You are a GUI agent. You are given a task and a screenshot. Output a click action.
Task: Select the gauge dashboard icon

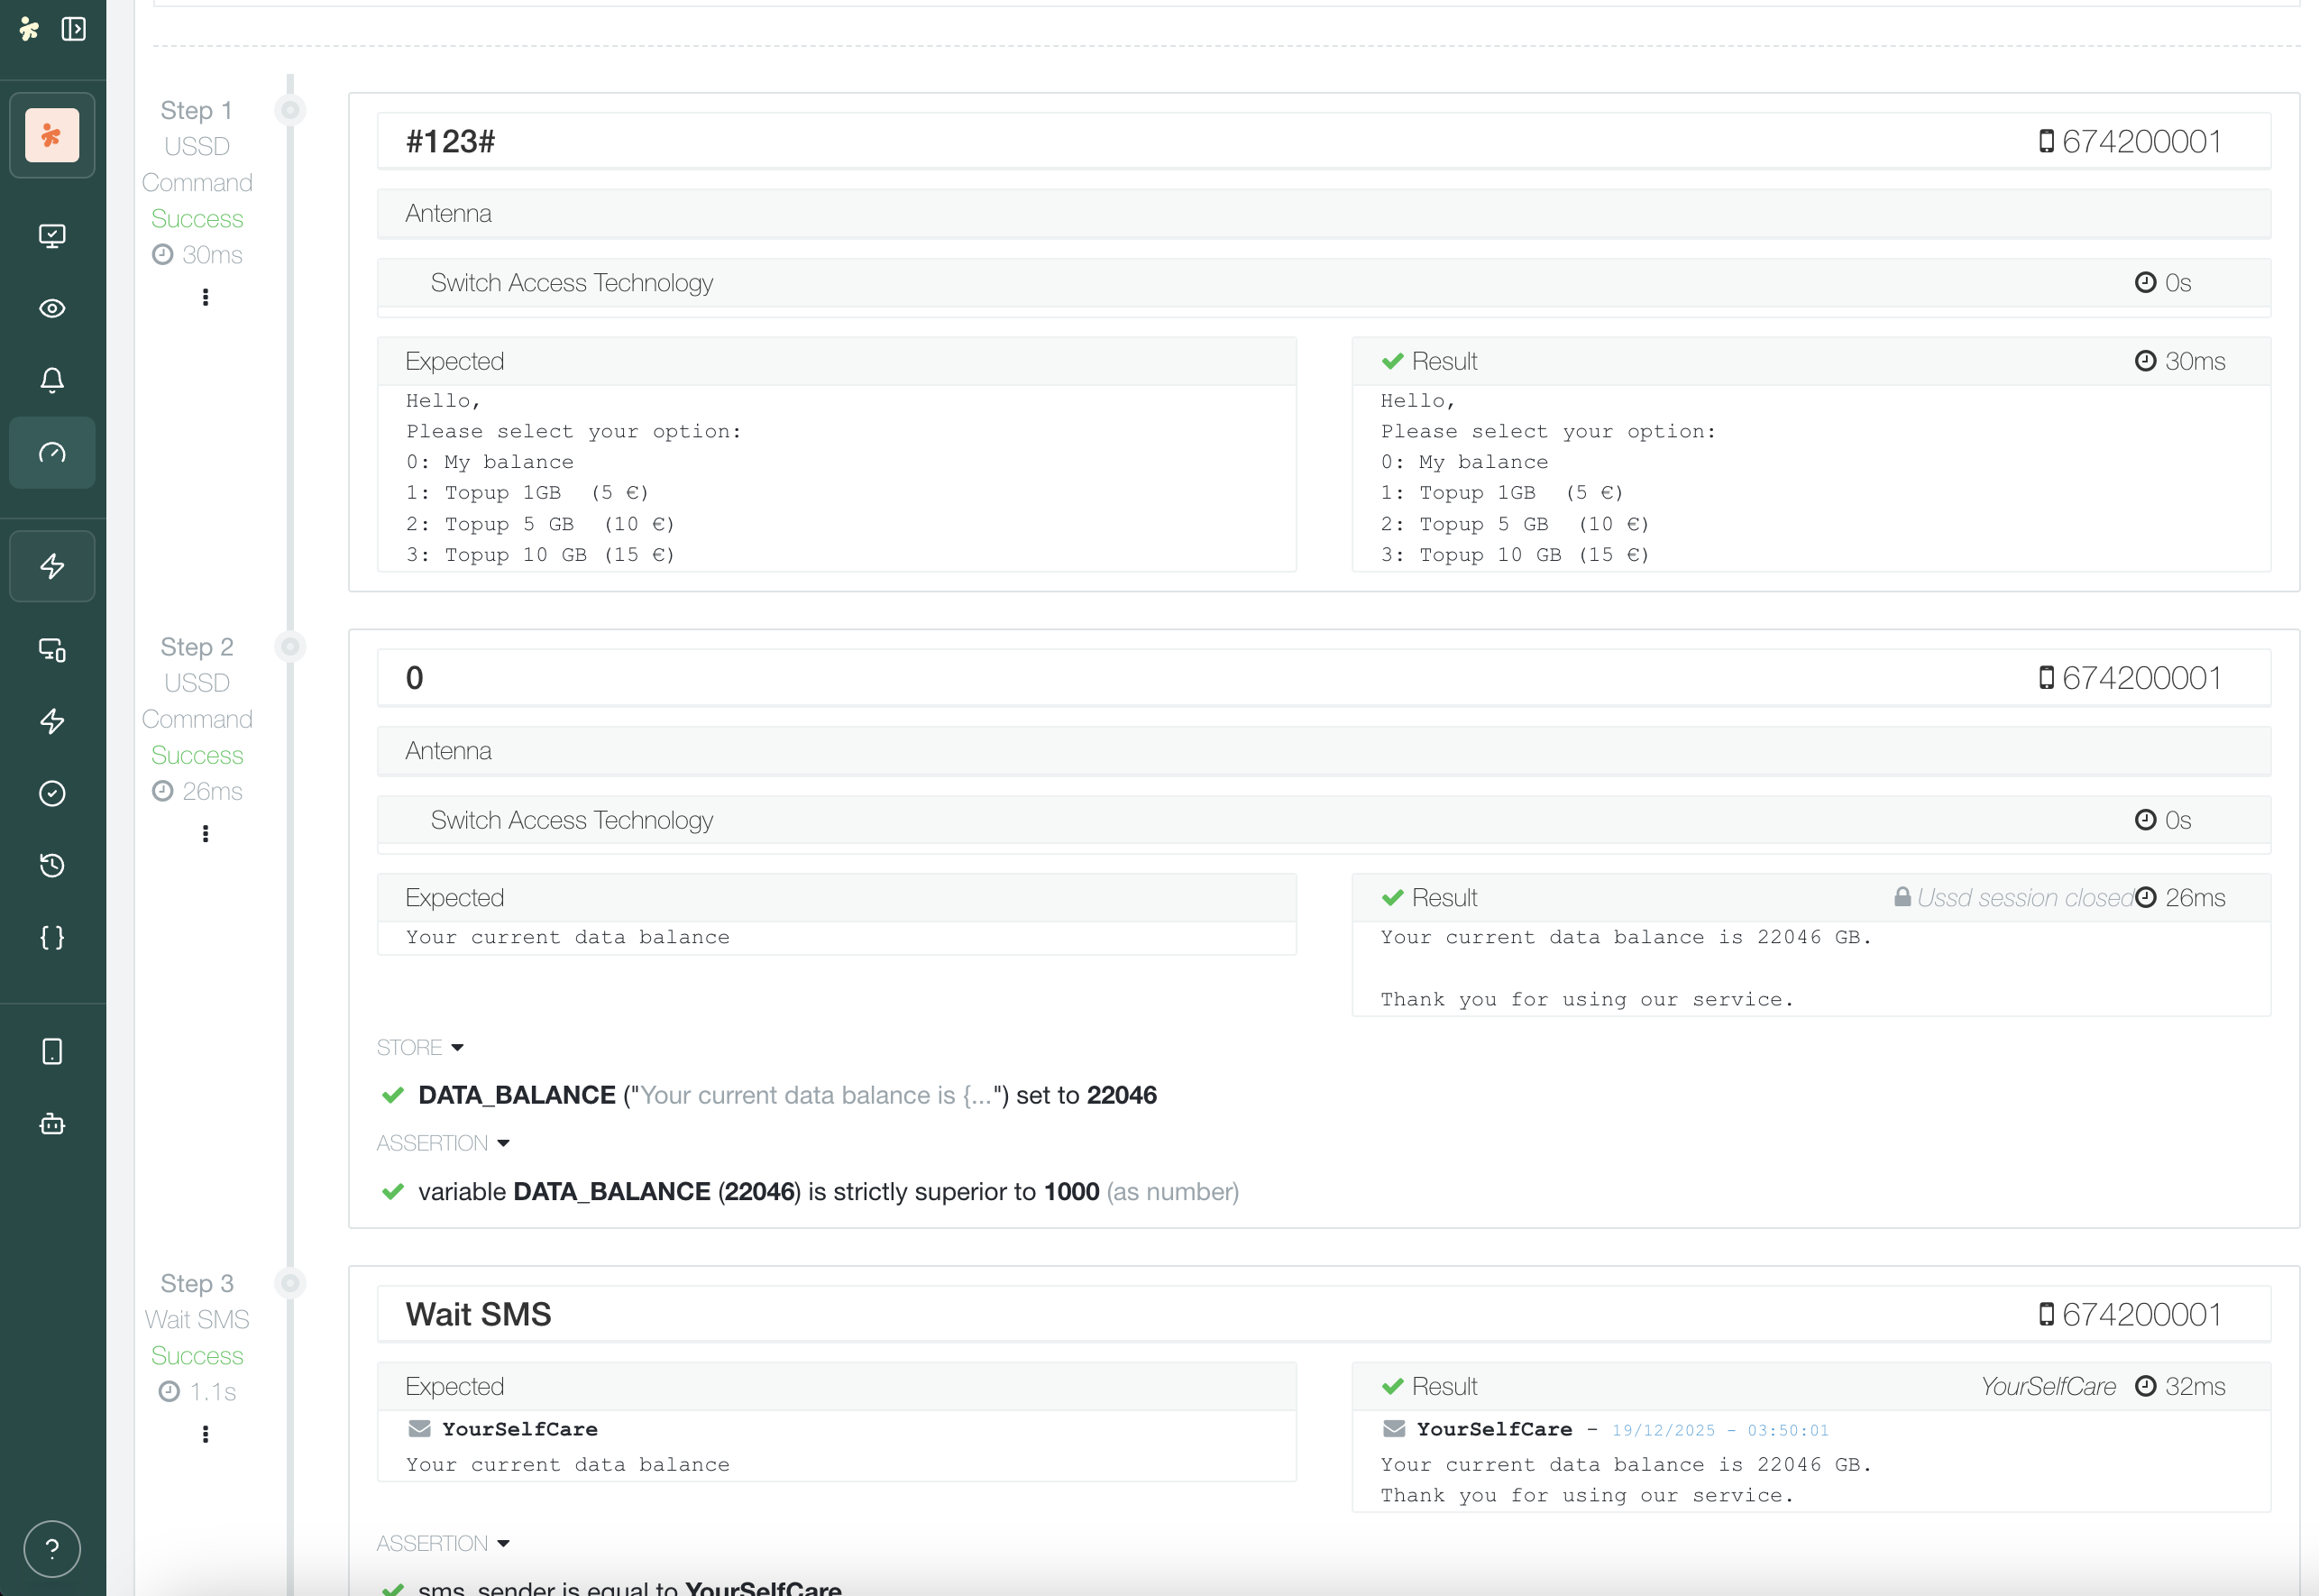click(x=52, y=453)
